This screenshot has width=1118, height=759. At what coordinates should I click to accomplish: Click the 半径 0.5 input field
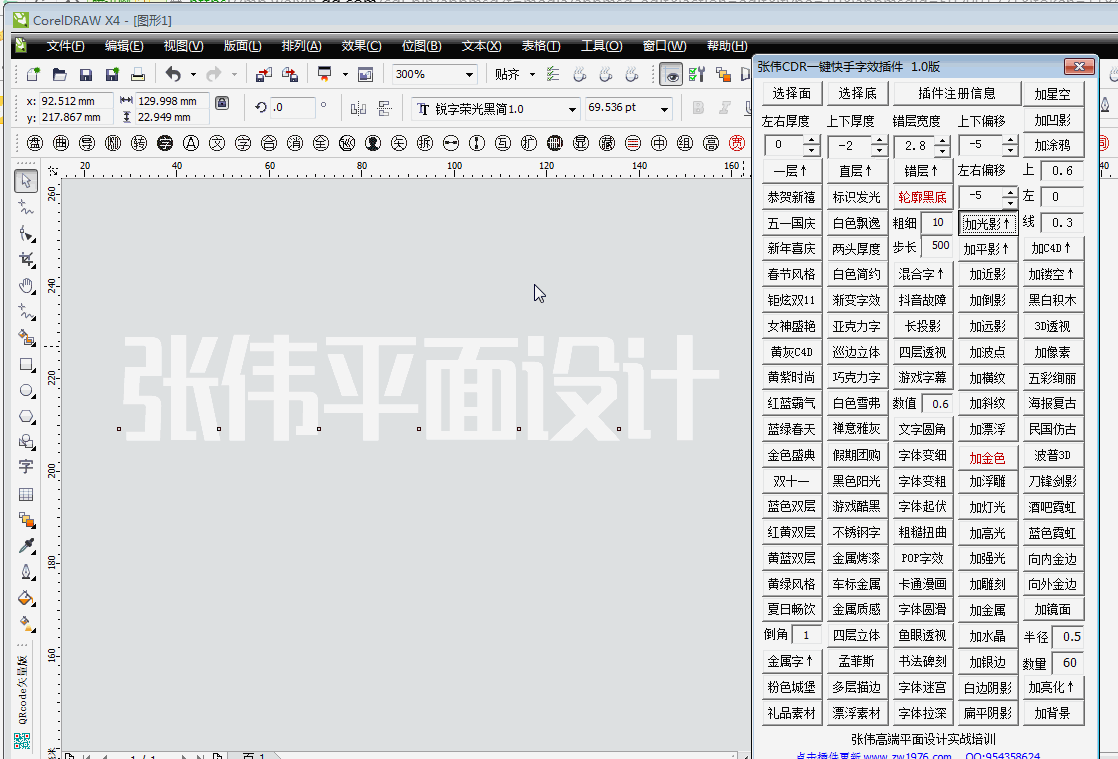1067,636
